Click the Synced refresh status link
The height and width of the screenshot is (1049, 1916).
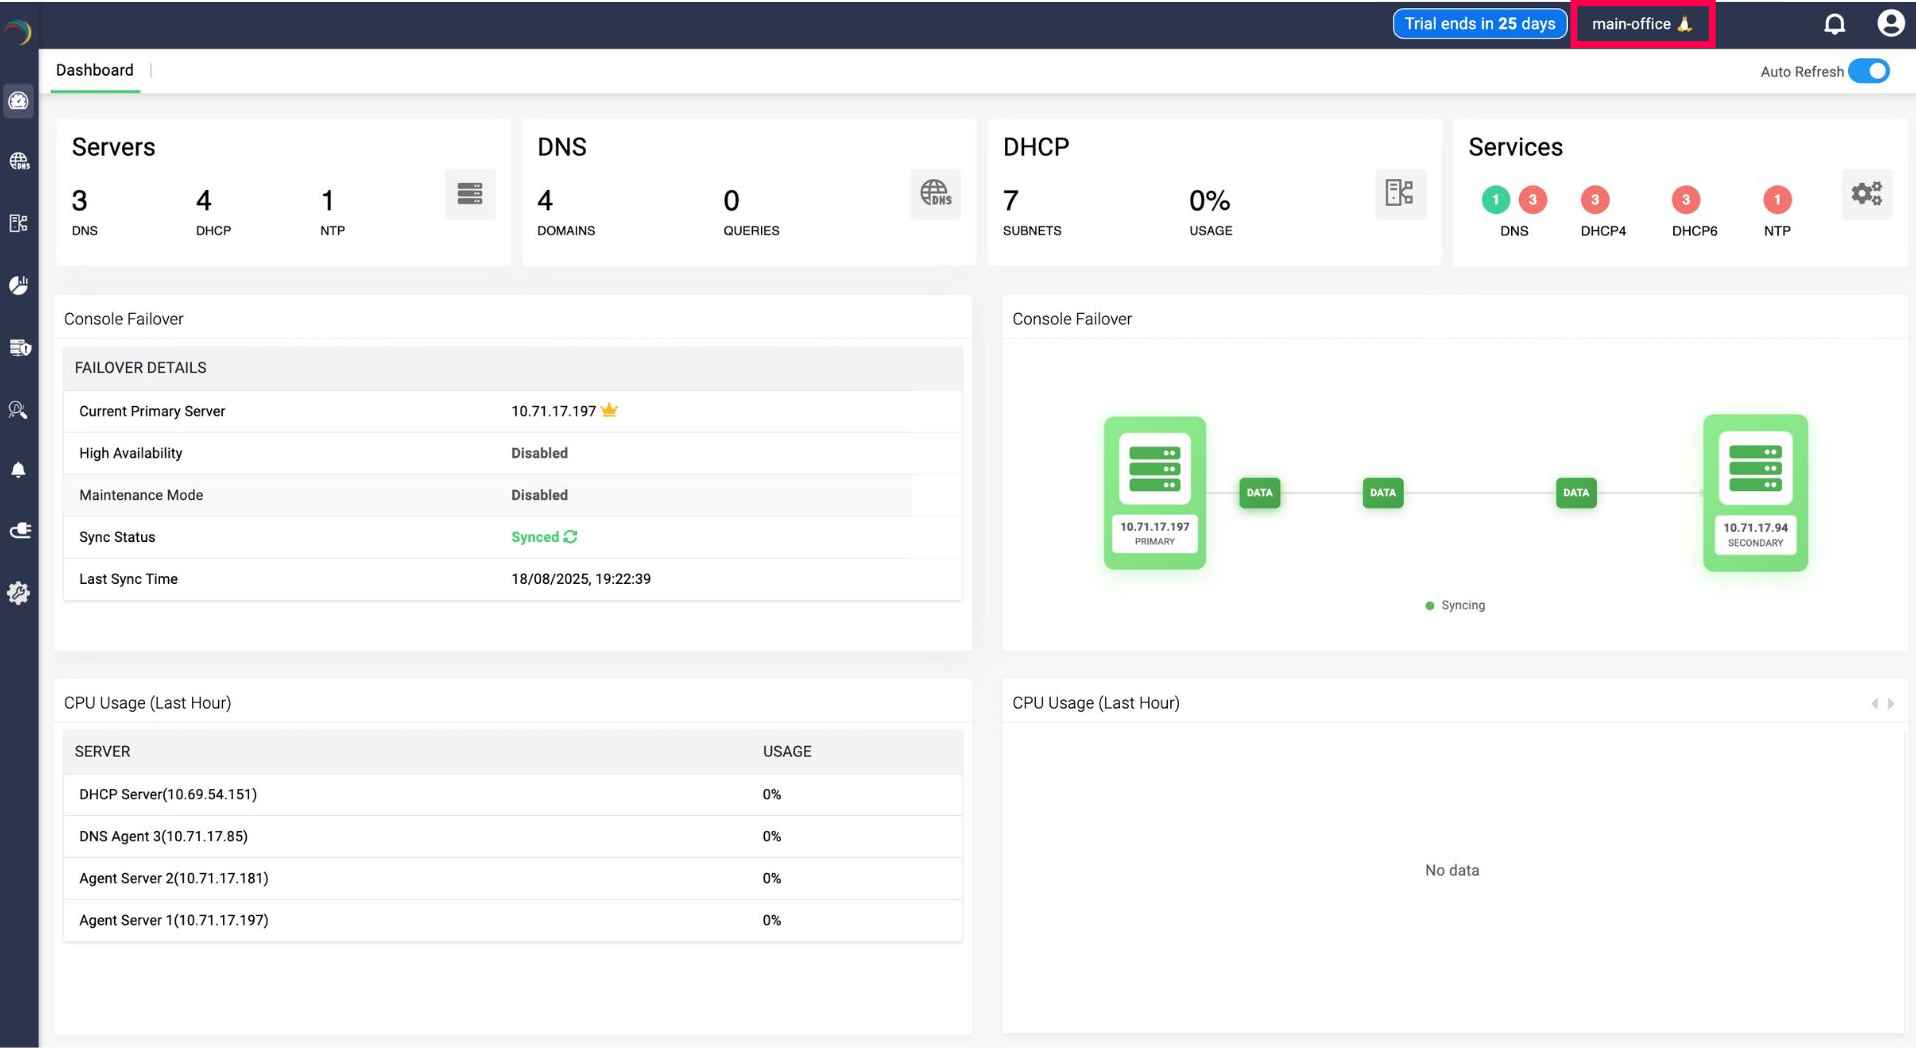pos(544,537)
